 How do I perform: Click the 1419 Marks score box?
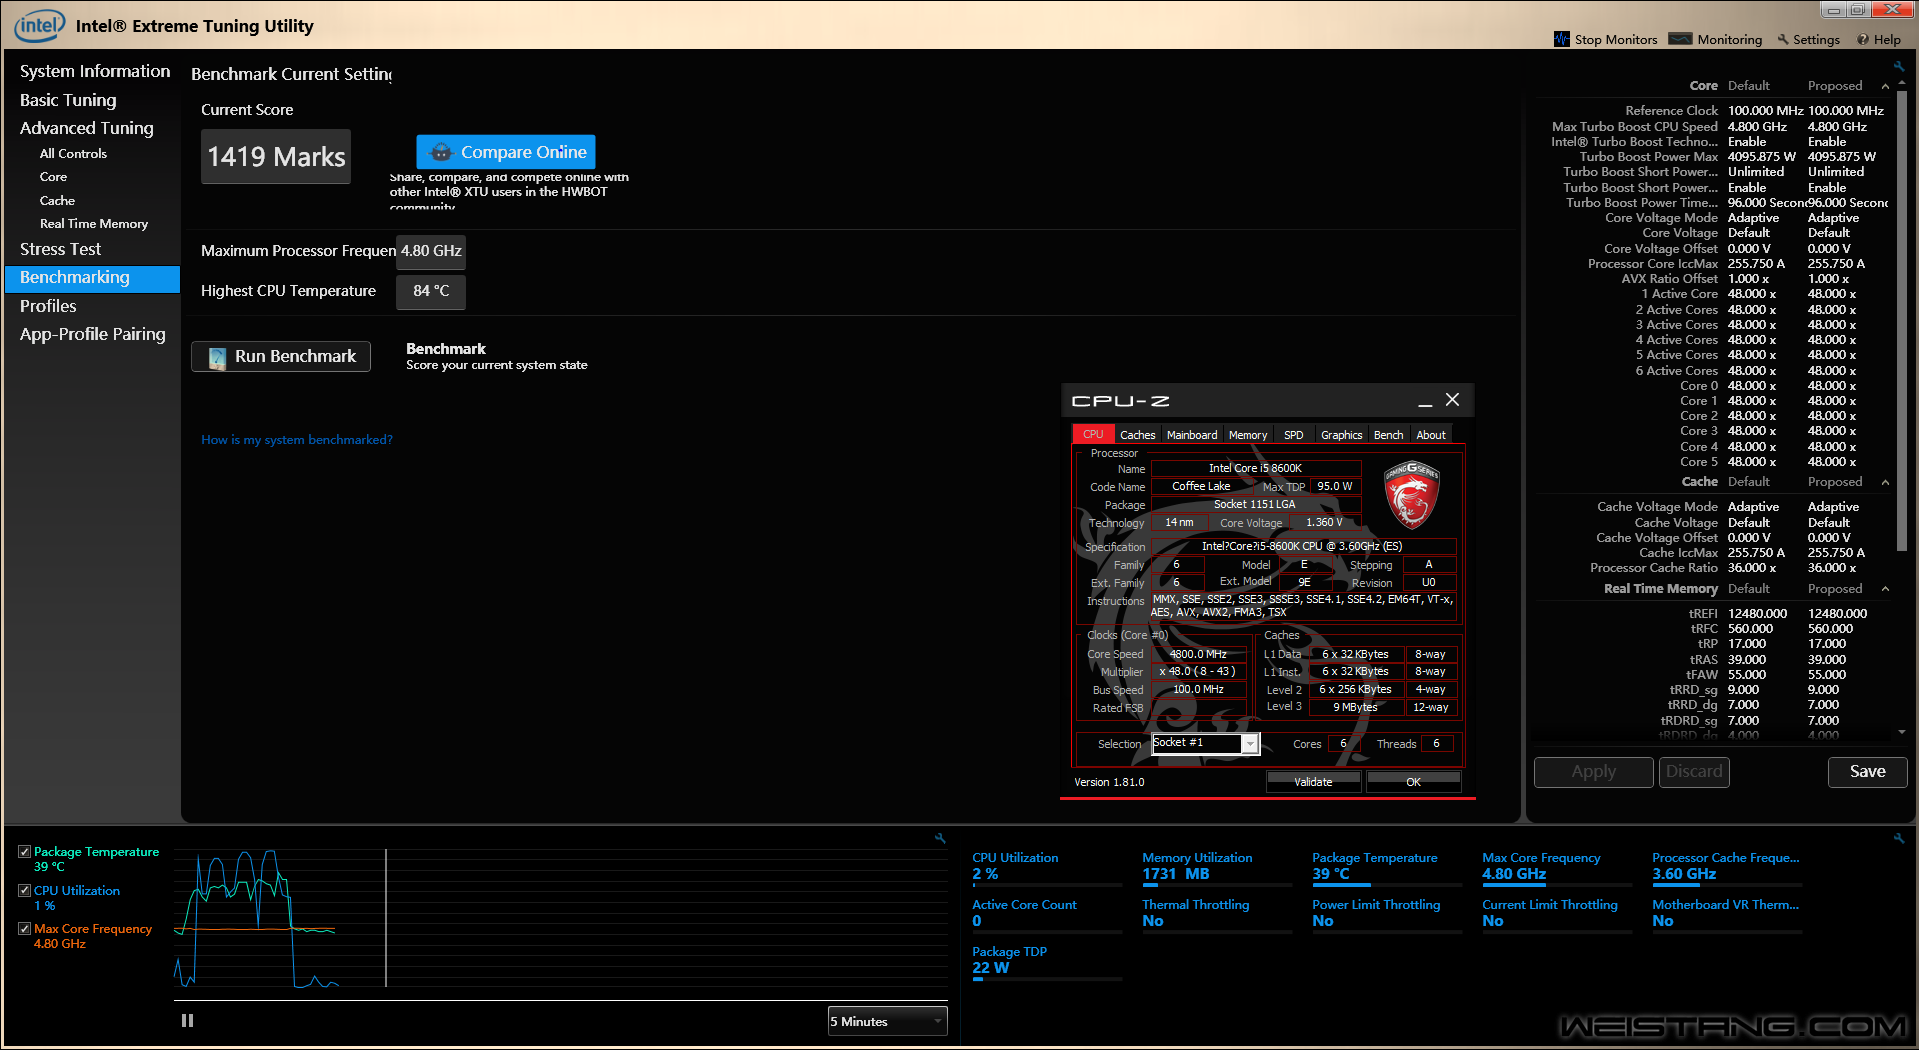click(x=276, y=157)
